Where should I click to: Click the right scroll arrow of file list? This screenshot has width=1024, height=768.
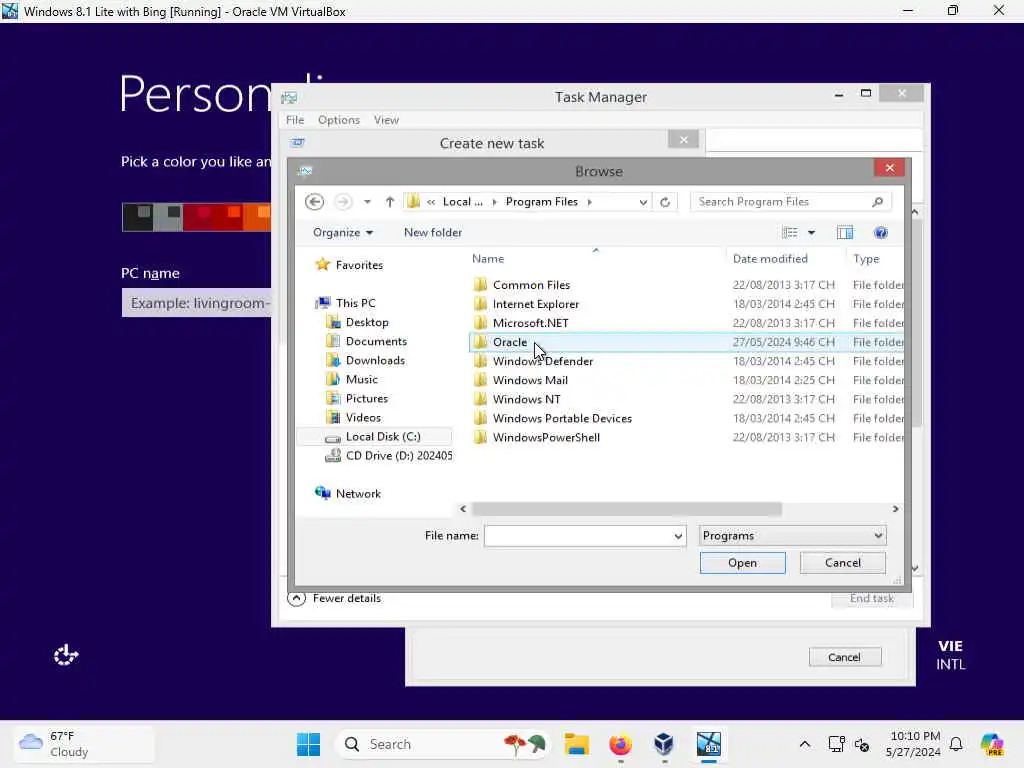tap(895, 509)
